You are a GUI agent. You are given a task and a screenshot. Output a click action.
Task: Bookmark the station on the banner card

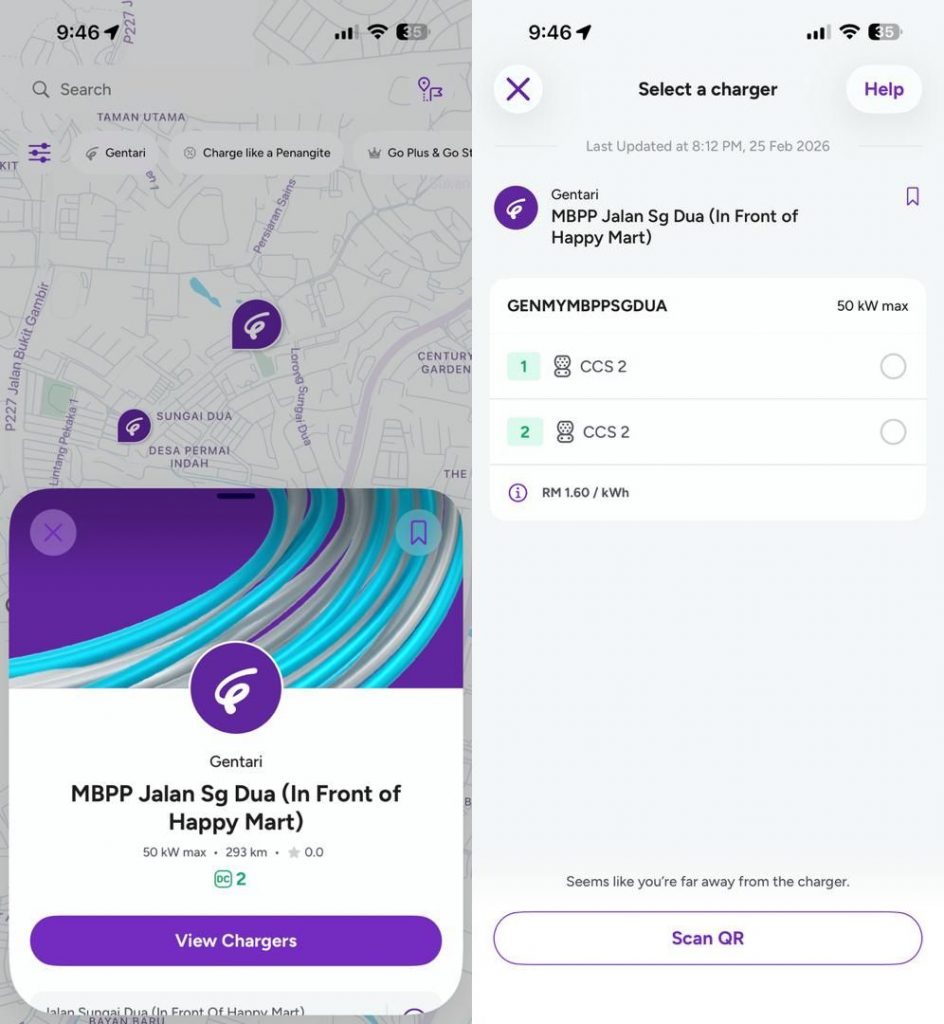pos(418,532)
